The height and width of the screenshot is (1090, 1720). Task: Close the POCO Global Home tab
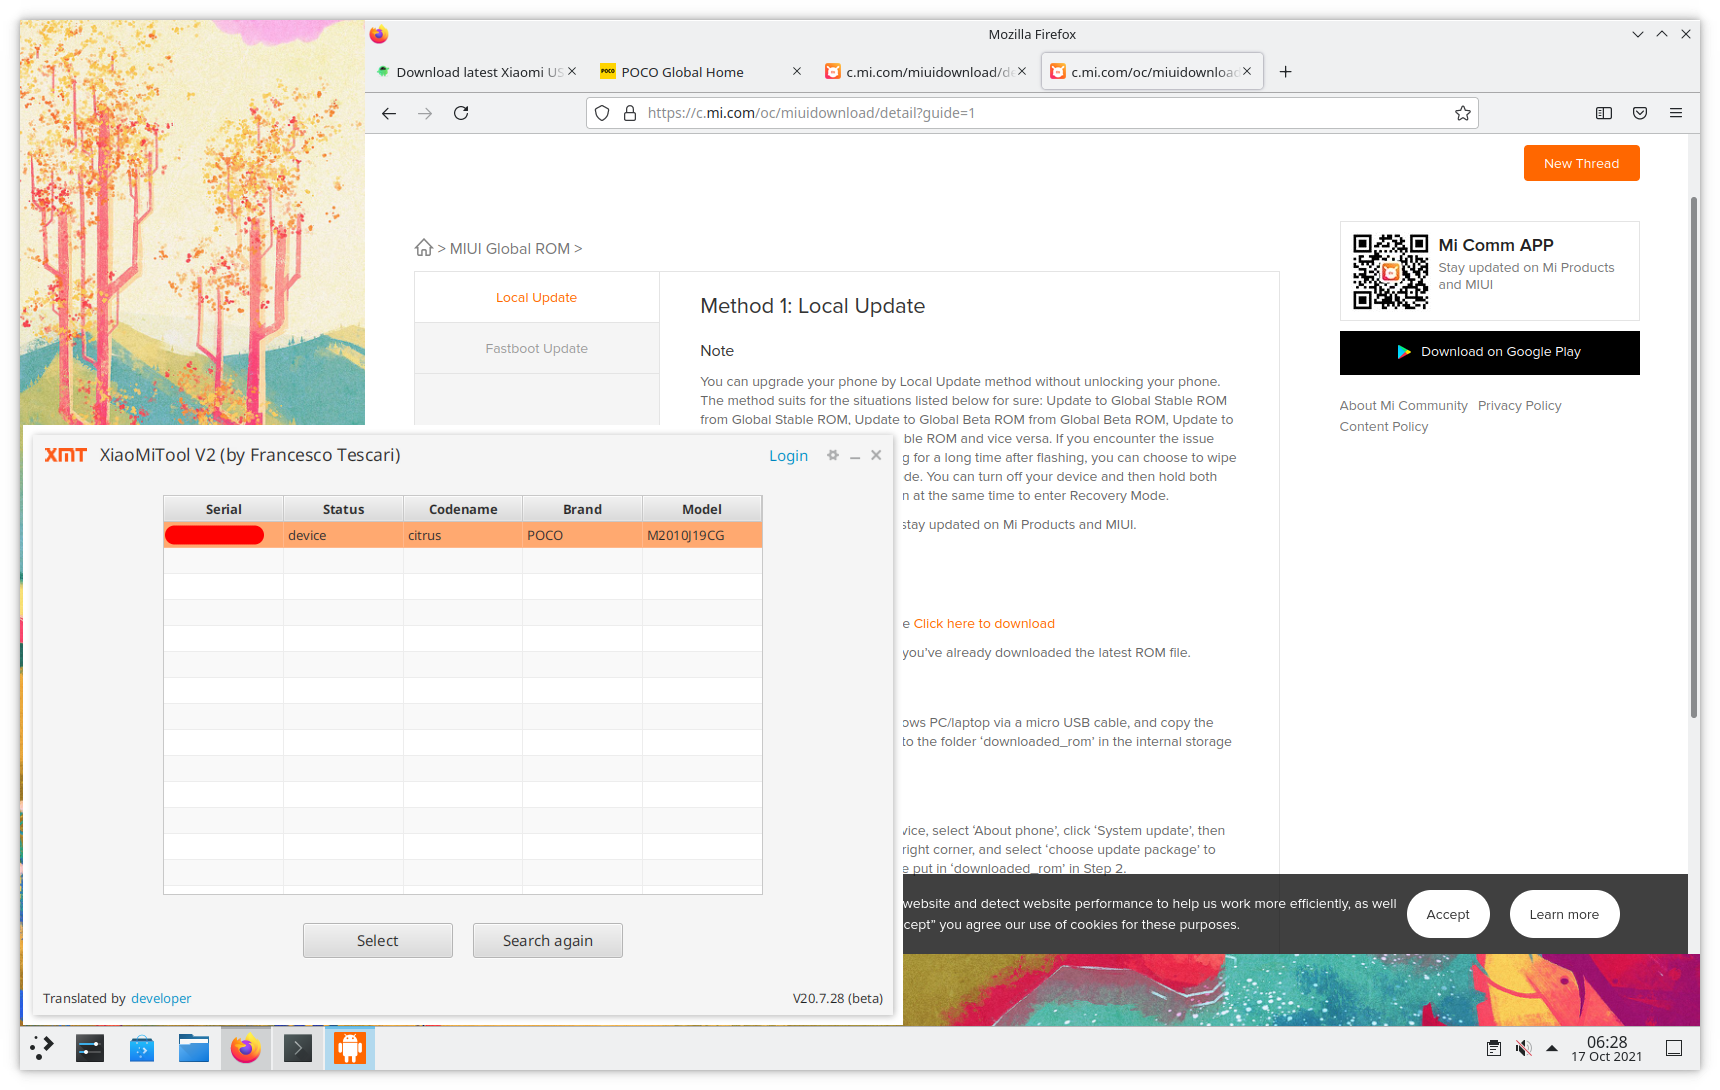click(x=797, y=71)
